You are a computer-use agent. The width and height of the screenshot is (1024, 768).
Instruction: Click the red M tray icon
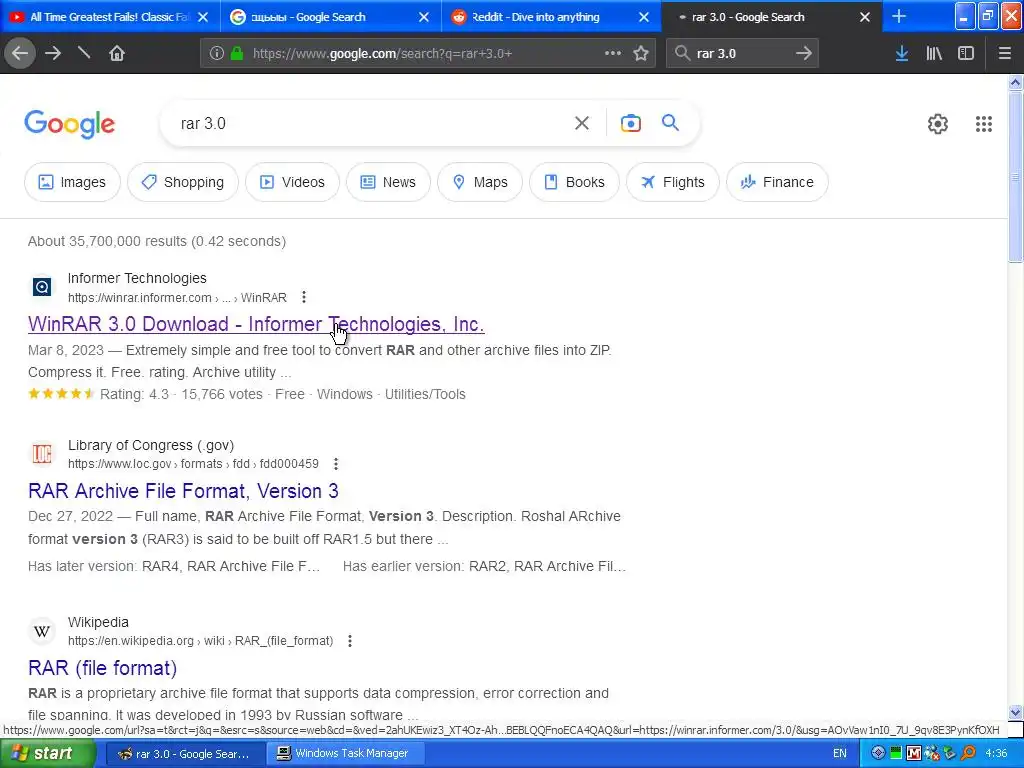[914, 754]
